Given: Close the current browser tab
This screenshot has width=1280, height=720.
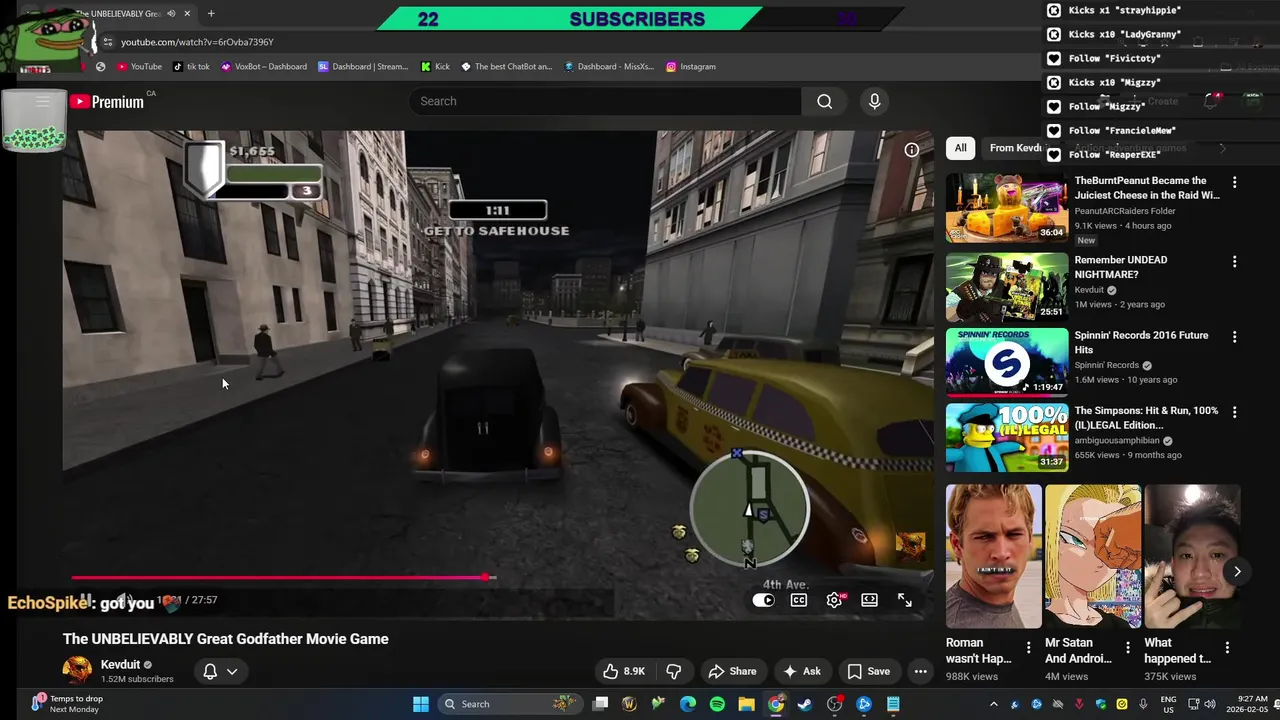Looking at the screenshot, I should pyautogui.click(x=187, y=14).
